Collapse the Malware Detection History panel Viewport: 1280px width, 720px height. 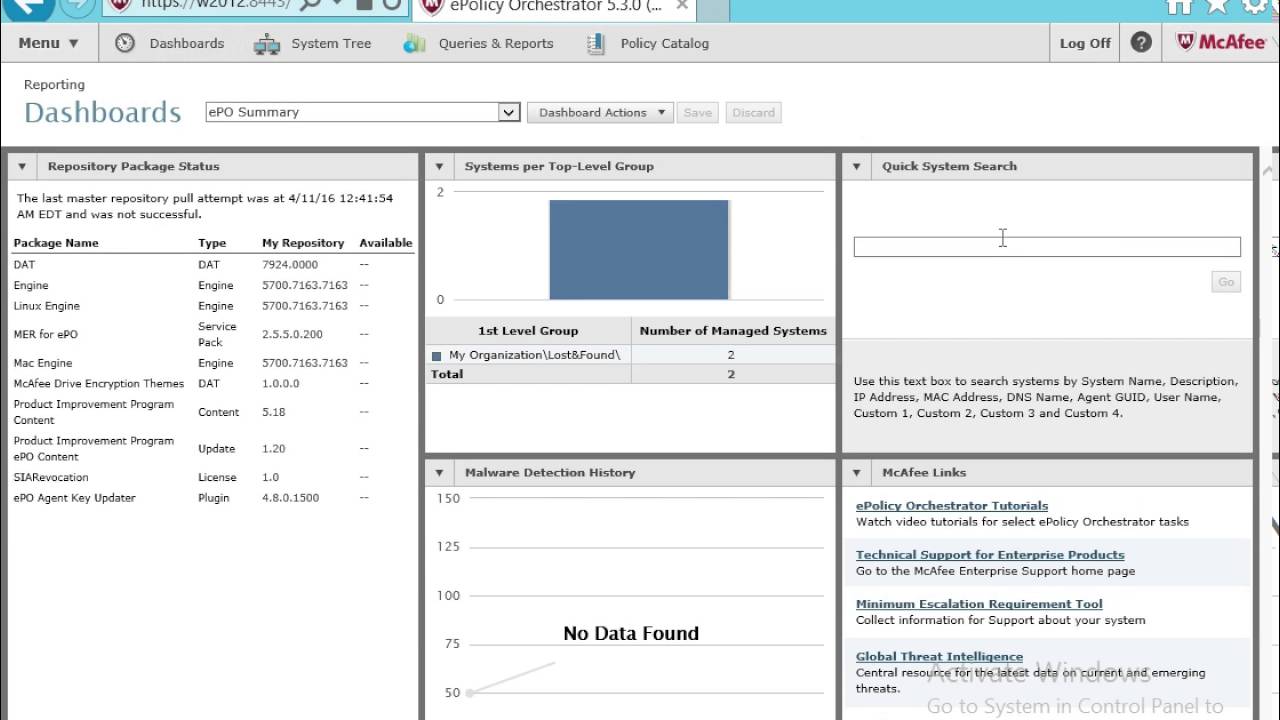439,472
